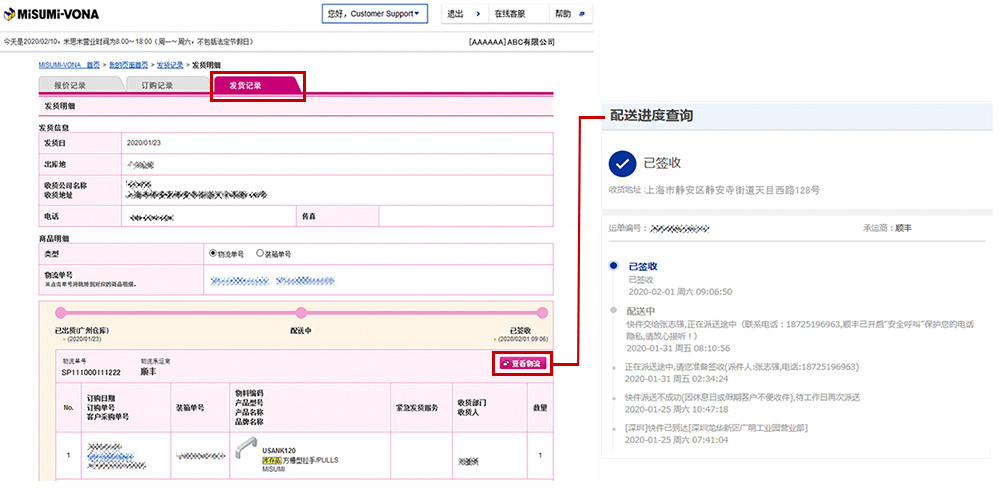Screen dimensions: 1000x491
Task: Click logistics number SP111000111222
Action: pyautogui.click(x=91, y=372)
